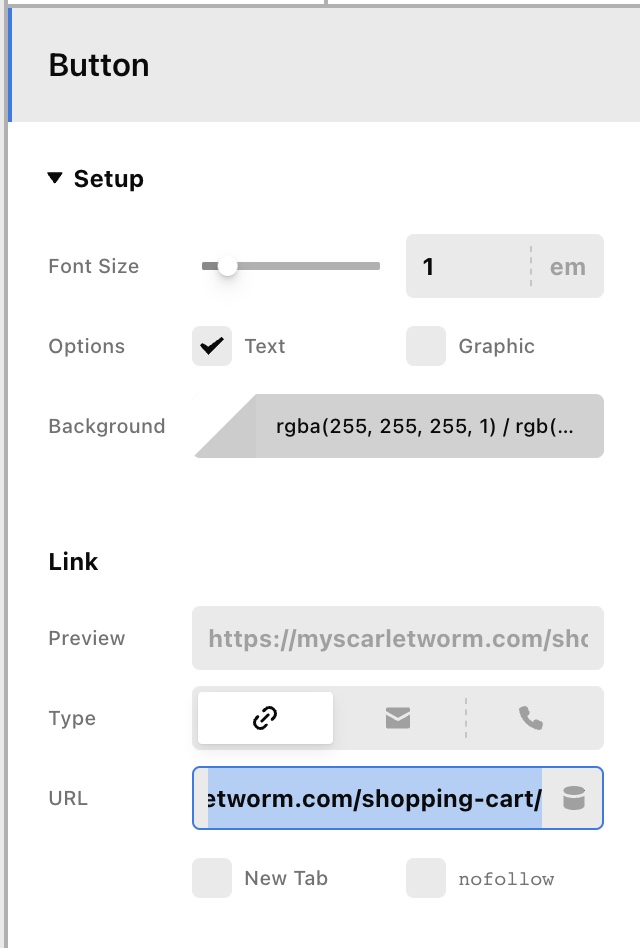Open the em unit selector
The height and width of the screenshot is (948, 640).
567,267
